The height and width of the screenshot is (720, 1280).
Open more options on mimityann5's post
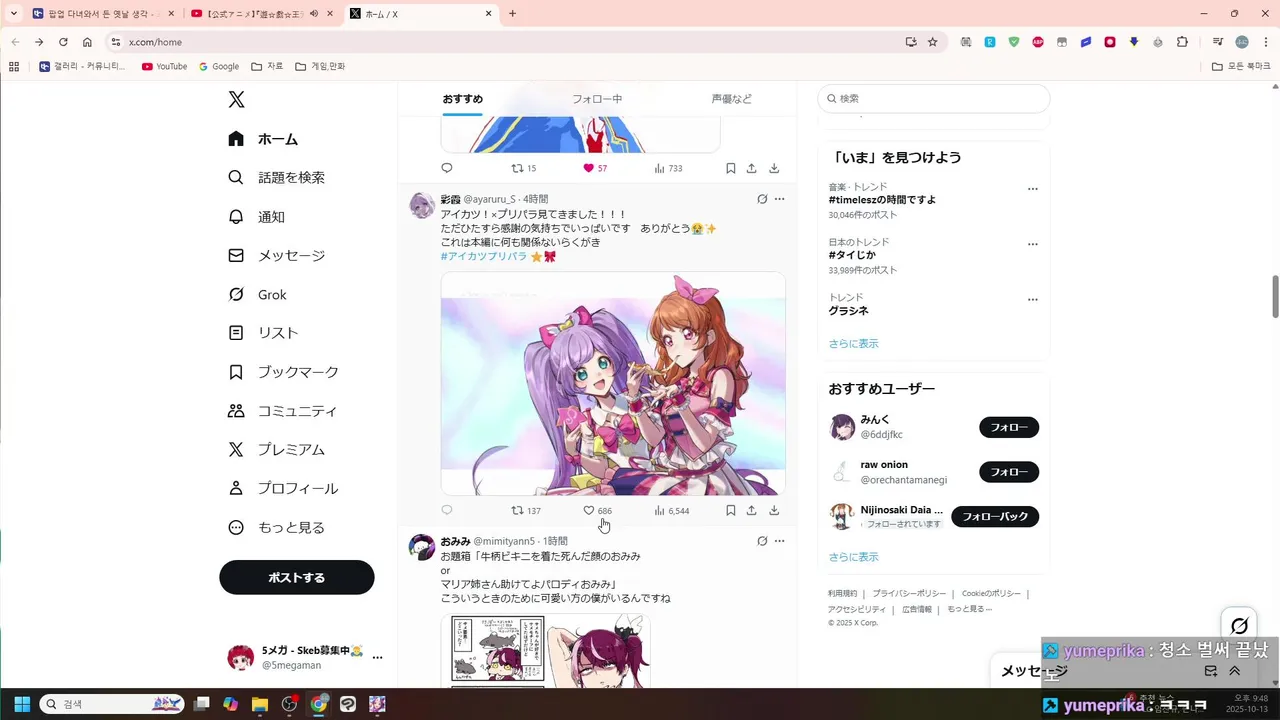(780, 541)
